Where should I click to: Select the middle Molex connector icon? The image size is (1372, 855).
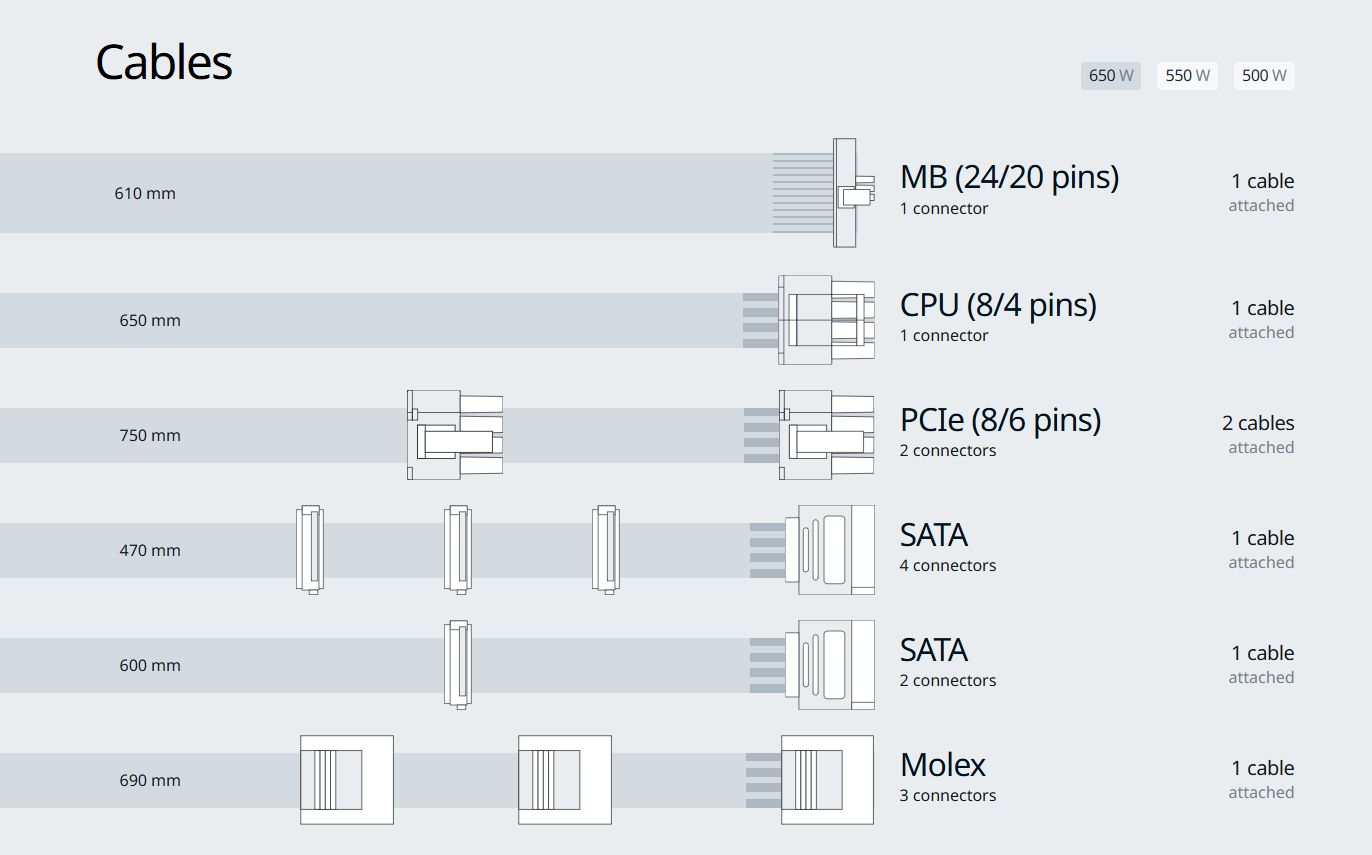coord(564,780)
